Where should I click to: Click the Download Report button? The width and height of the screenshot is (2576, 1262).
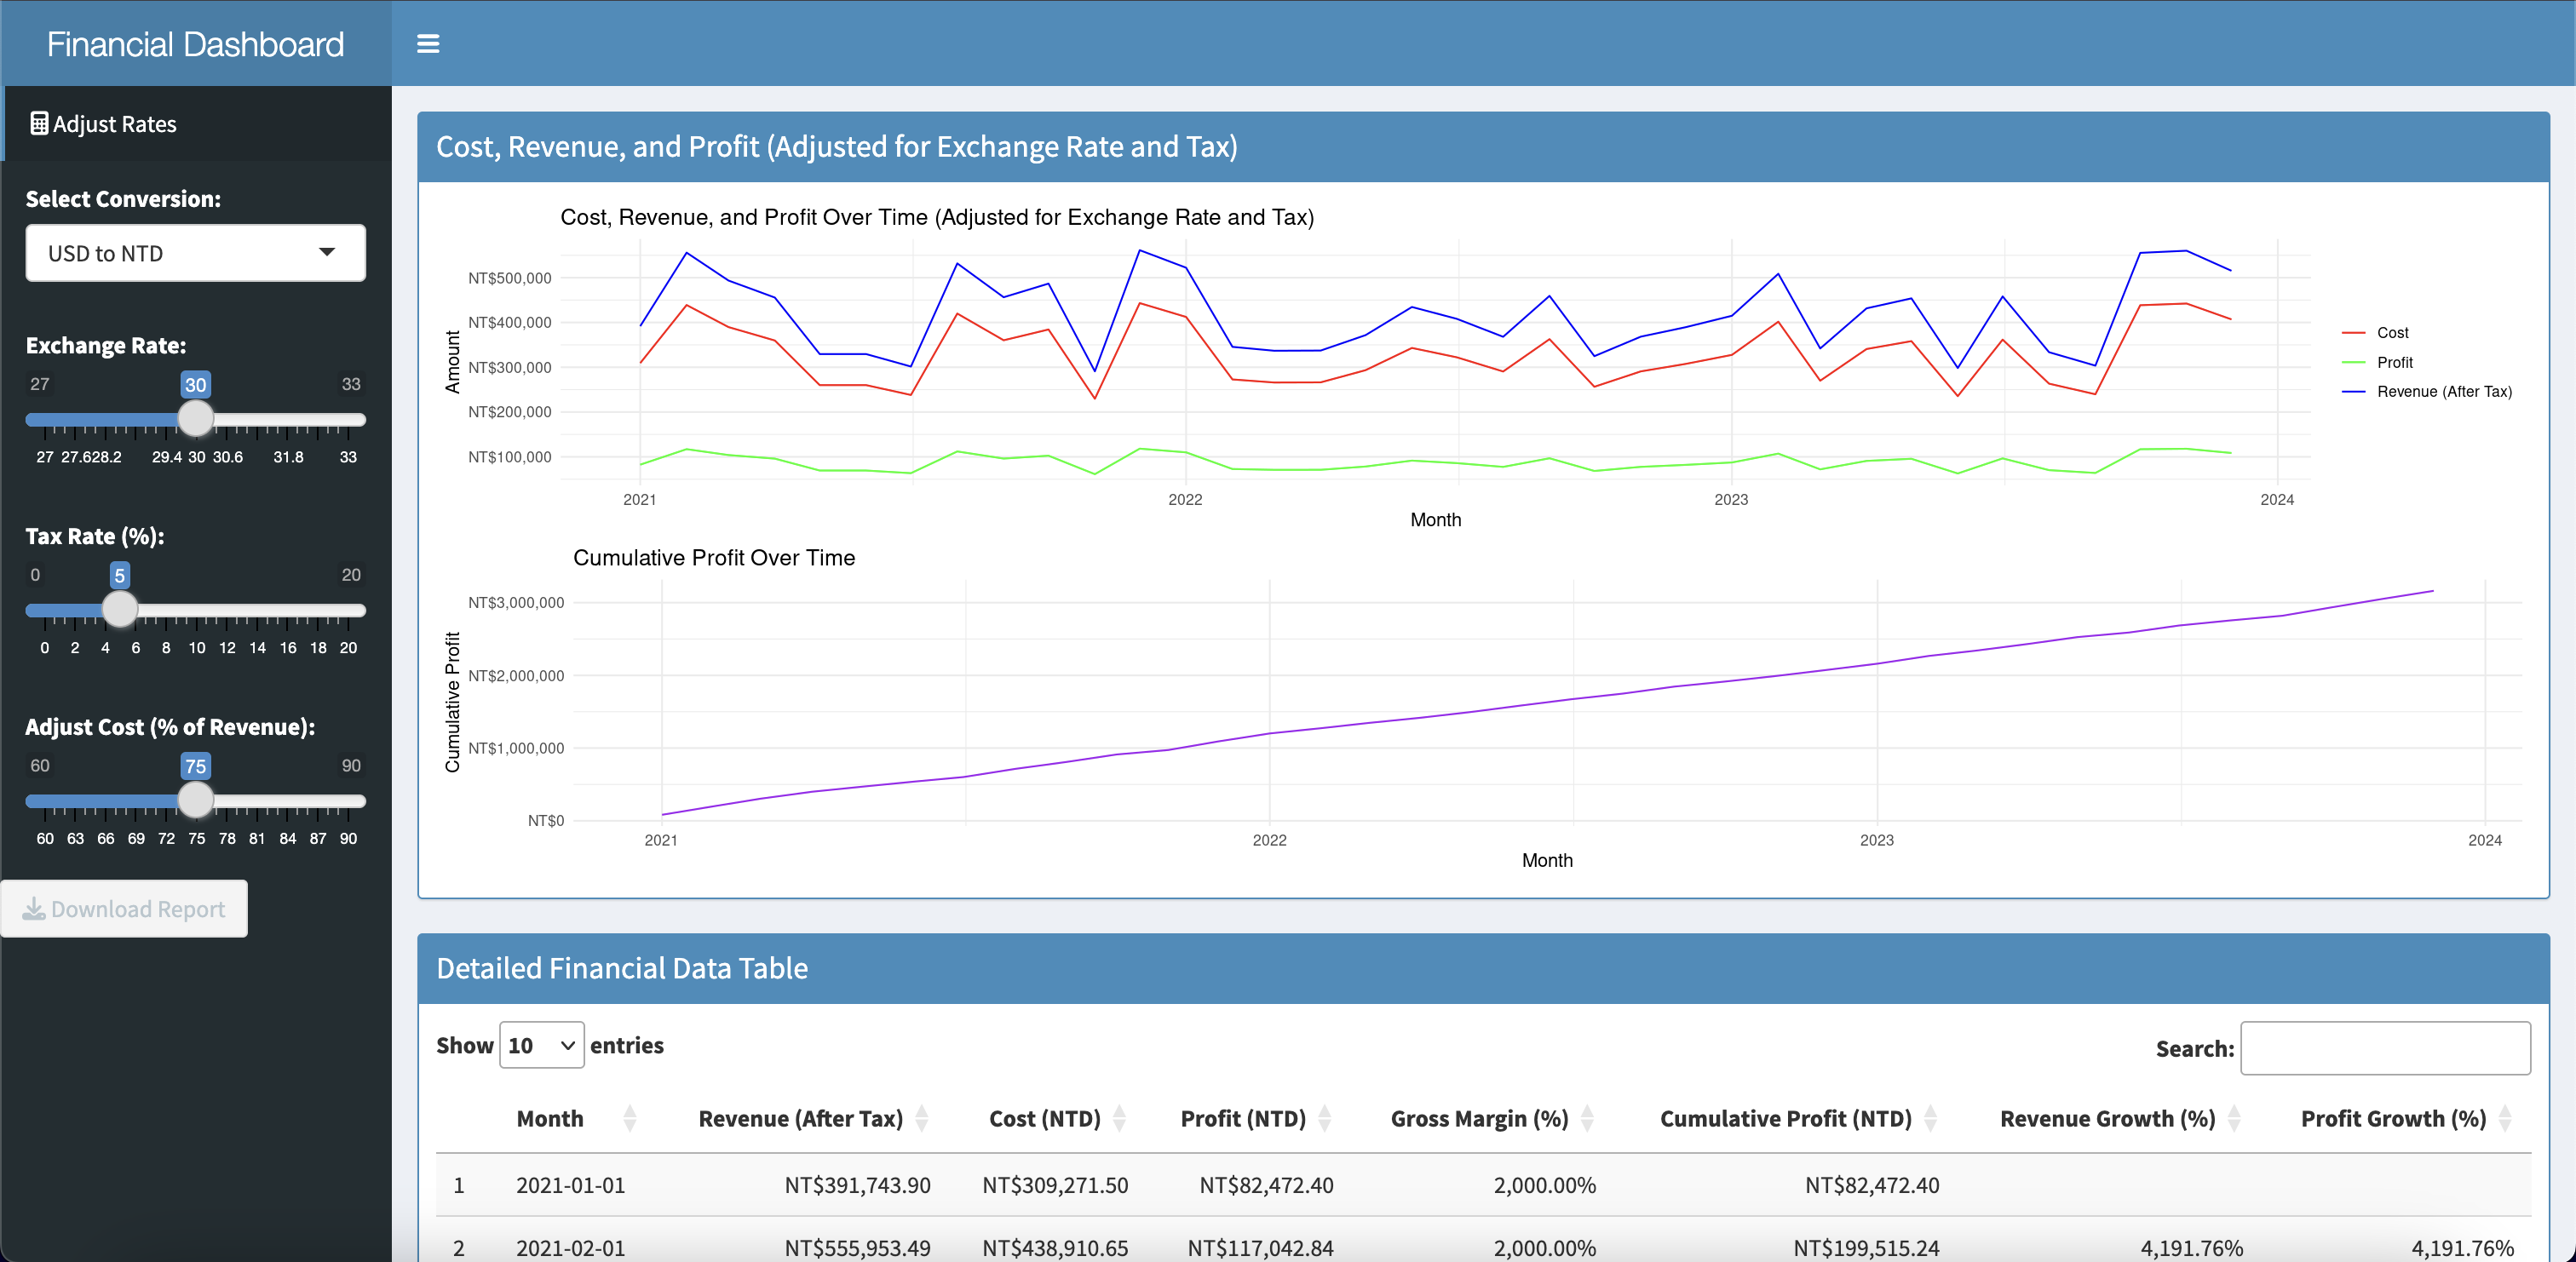(124, 908)
